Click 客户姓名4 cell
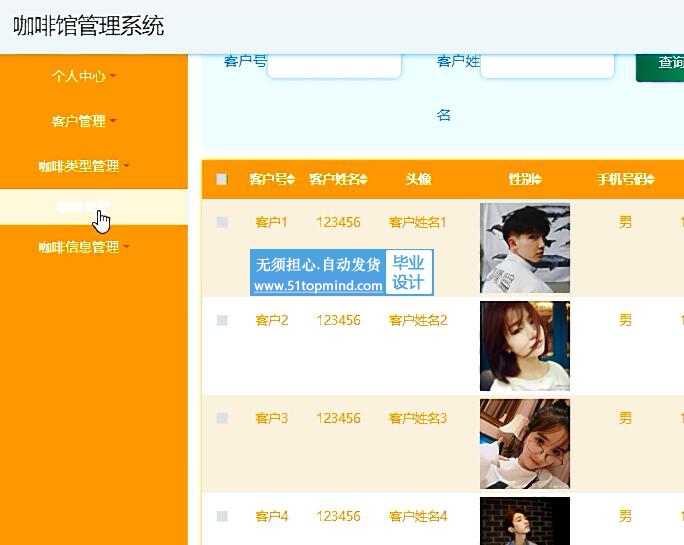This screenshot has width=684, height=545. [418, 517]
